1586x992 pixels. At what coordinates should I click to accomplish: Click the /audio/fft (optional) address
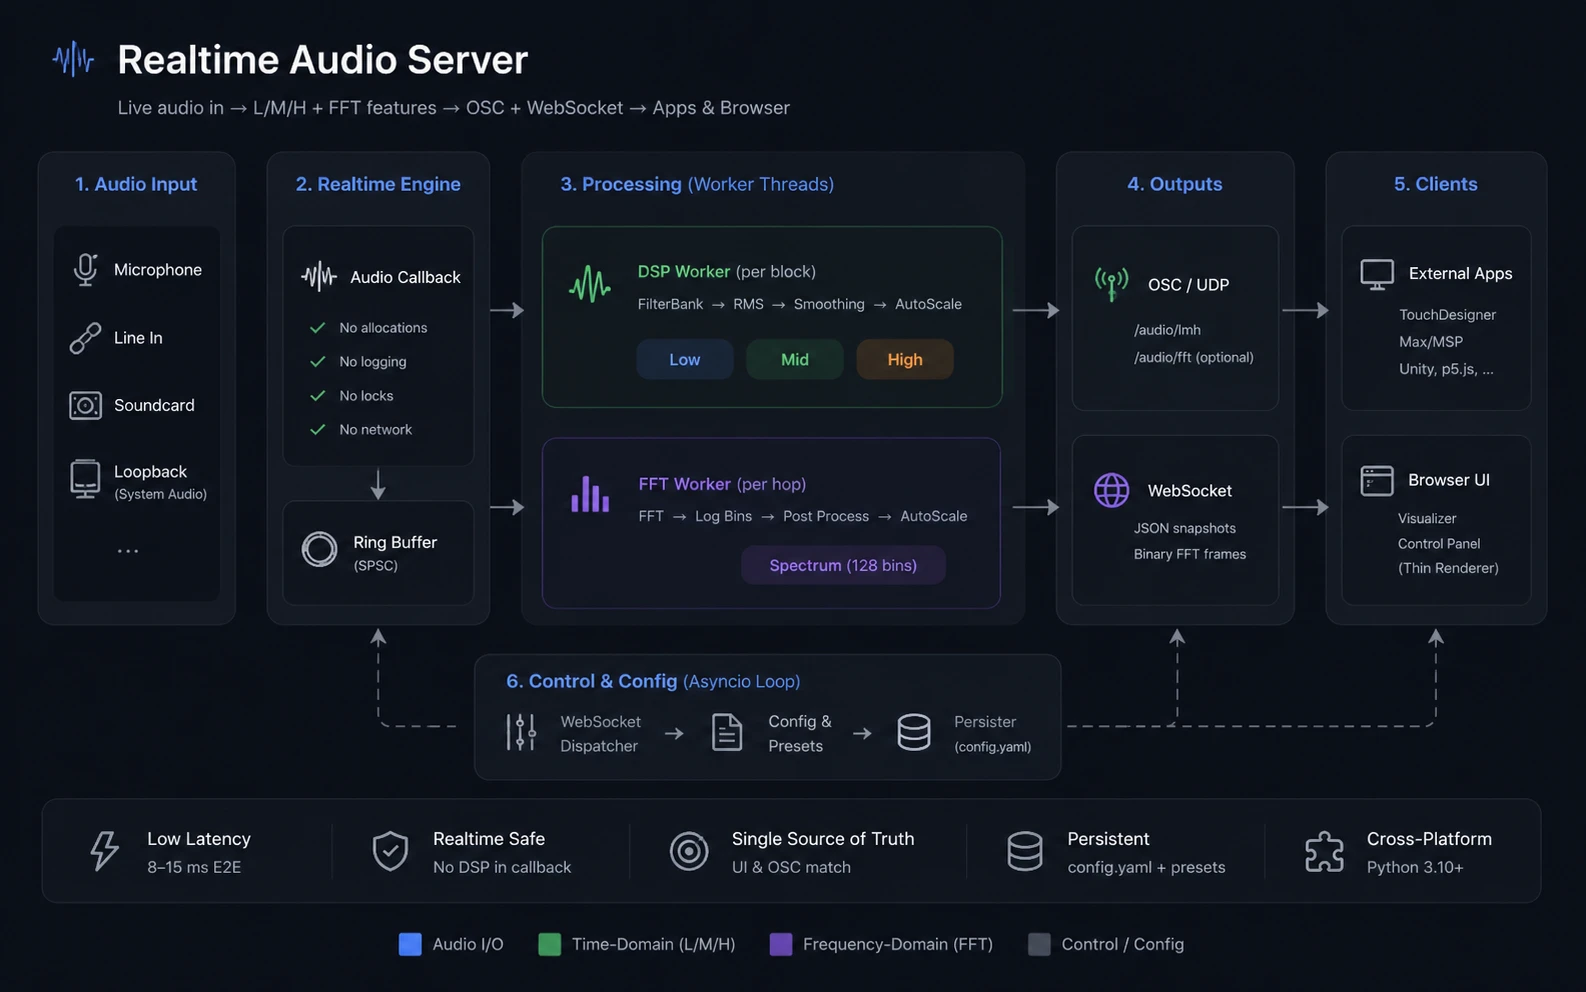point(1194,357)
